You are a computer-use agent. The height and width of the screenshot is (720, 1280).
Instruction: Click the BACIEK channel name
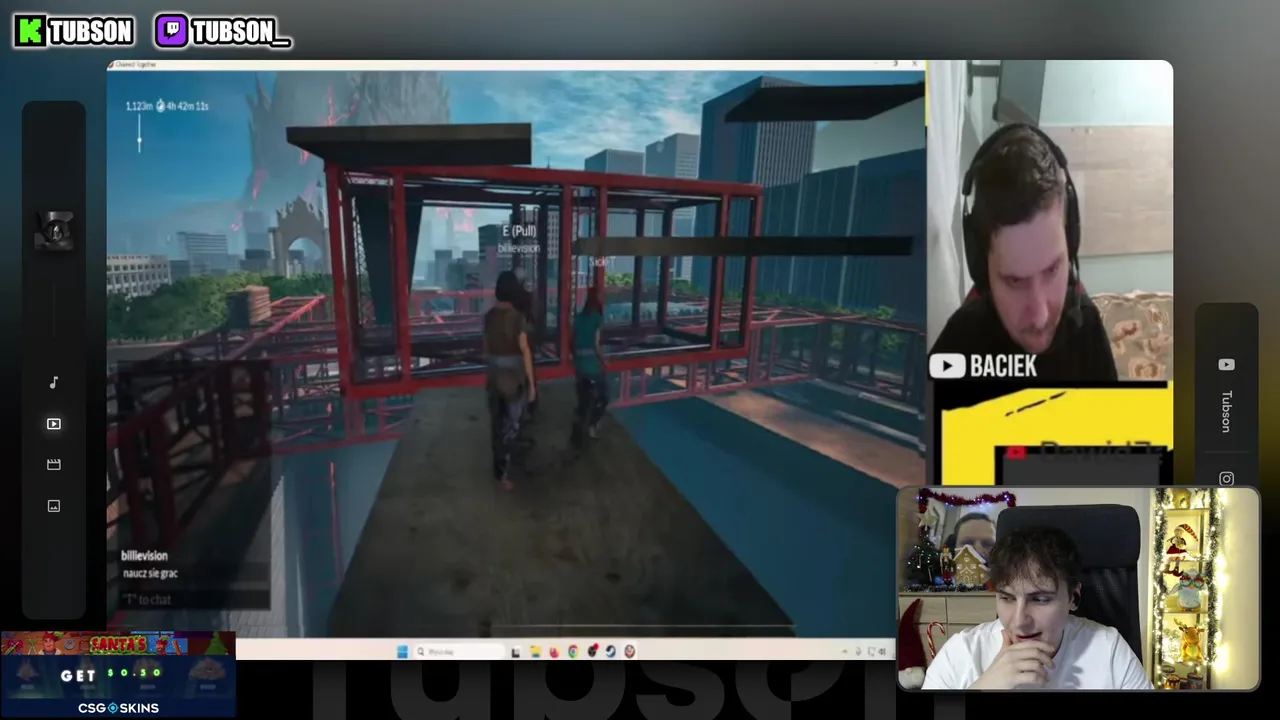1003,366
